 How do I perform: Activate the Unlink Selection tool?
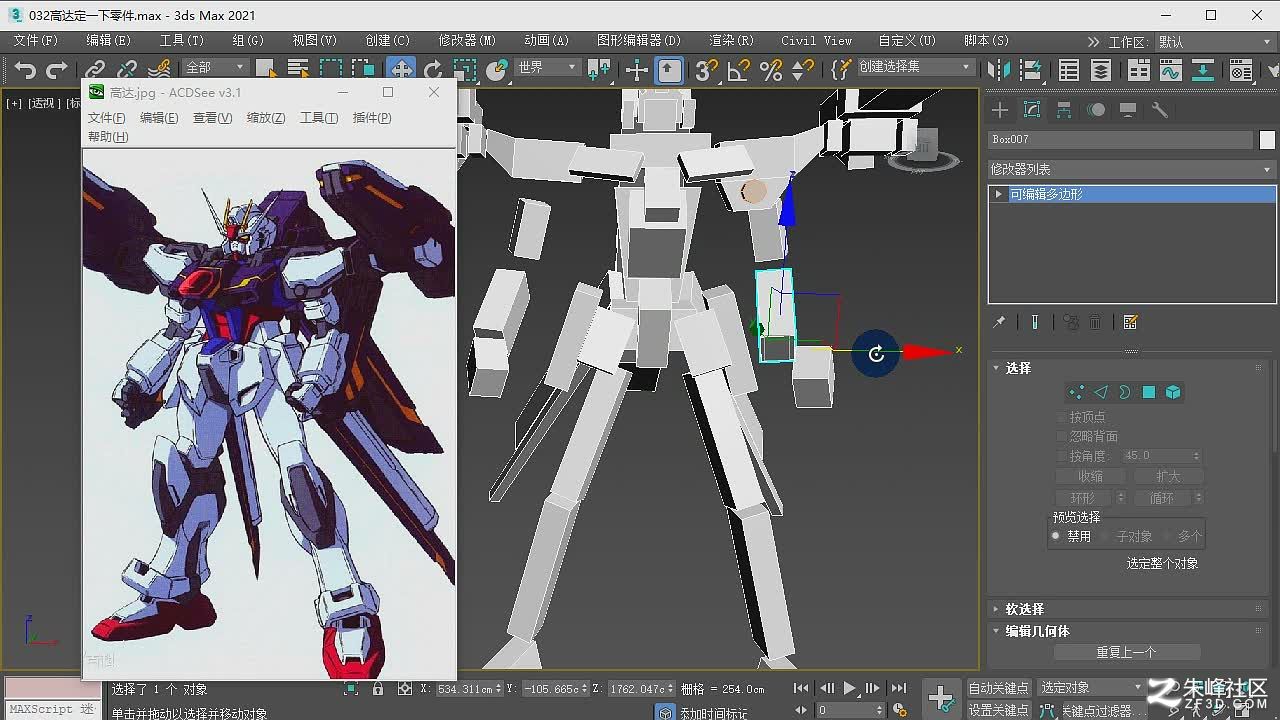click(127, 70)
